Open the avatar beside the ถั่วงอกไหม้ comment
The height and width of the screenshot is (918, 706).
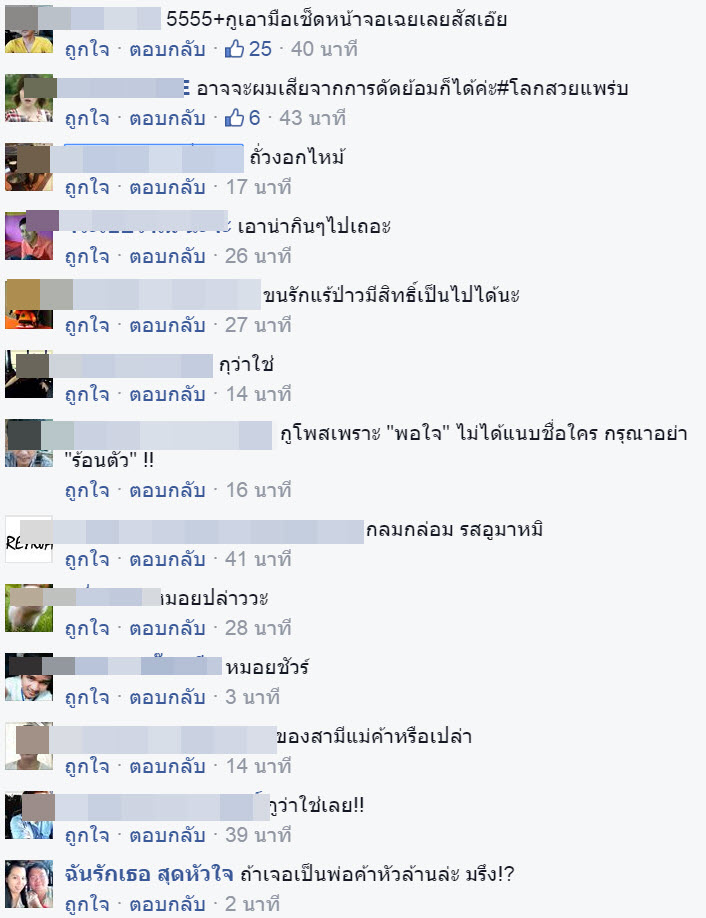[x=29, y=167]
